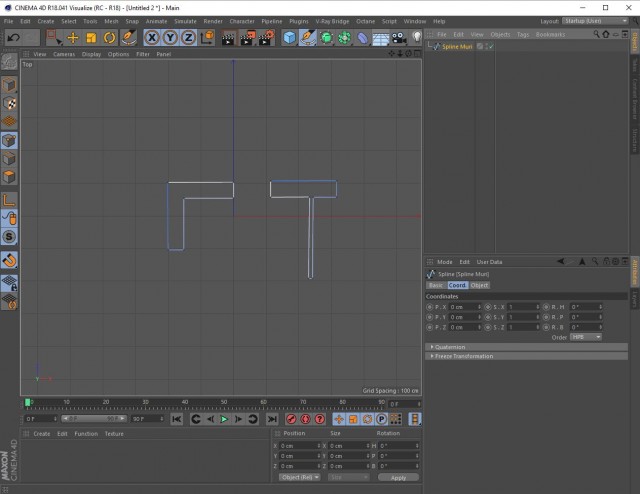This screenshot has width=640, height=494.
Task: Expand the Freeze Transformation section
Action: click(527, 356)
